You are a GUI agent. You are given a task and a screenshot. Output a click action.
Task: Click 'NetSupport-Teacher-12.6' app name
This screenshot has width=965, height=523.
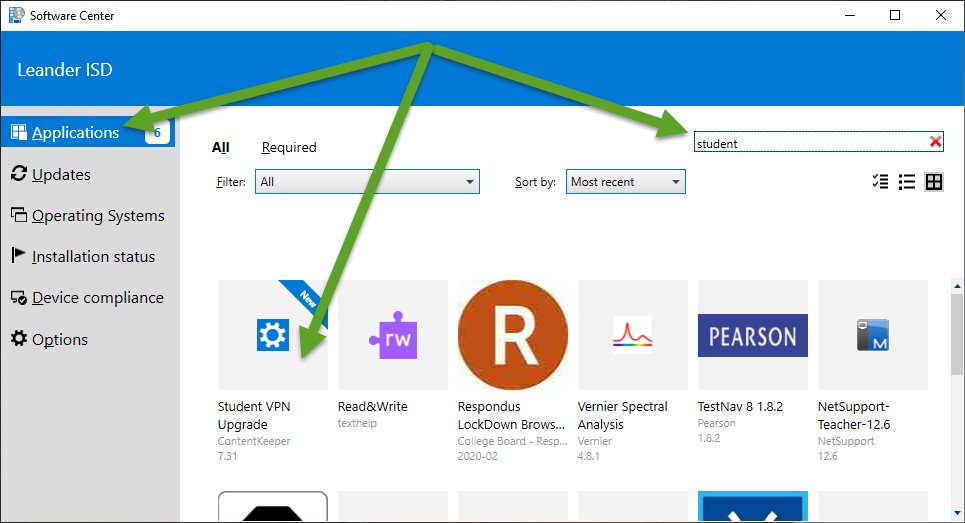pyautogui.click(x=854, y=415)
